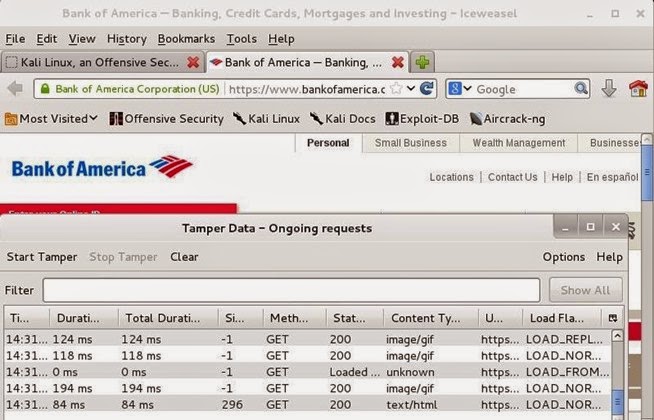This screenshot has height=420, width=654.
Task: Click the Bank of America logo
Action: [102, 168]
